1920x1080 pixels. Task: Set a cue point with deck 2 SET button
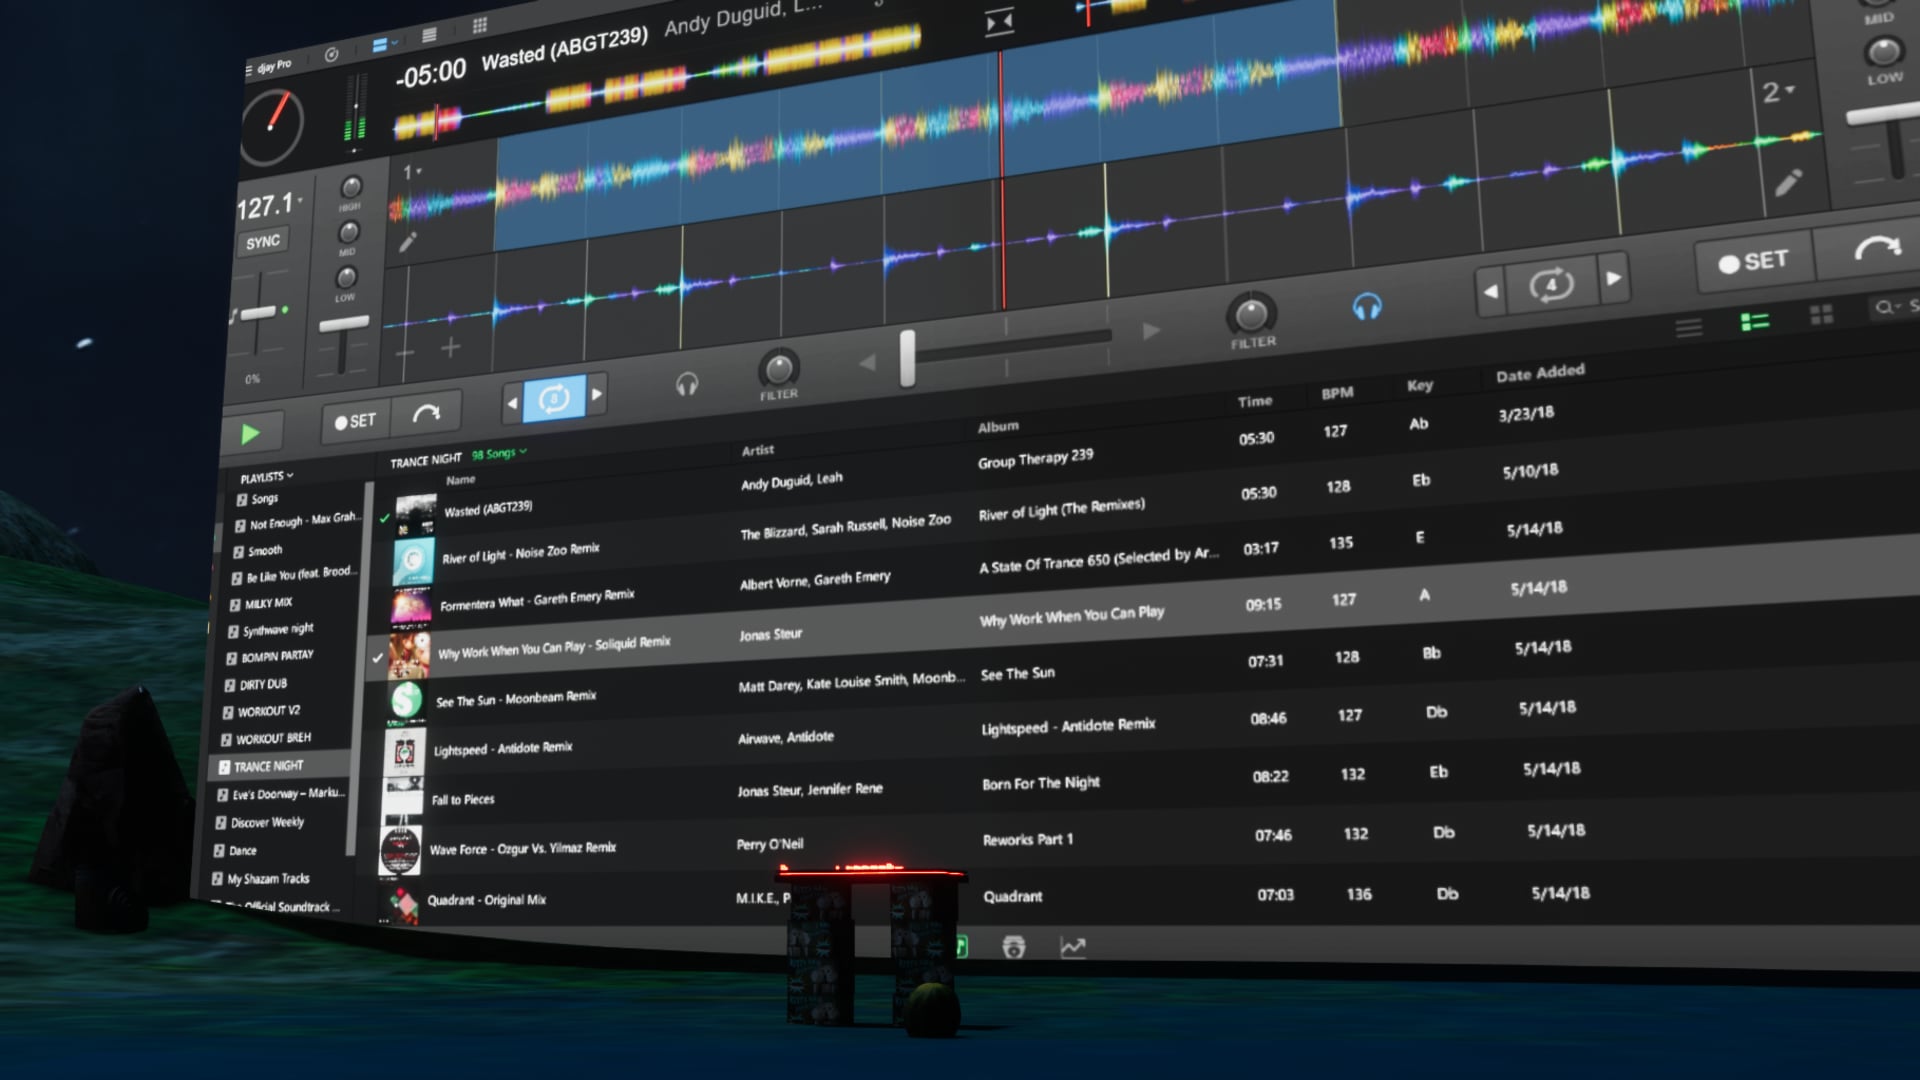(1753, 262)
